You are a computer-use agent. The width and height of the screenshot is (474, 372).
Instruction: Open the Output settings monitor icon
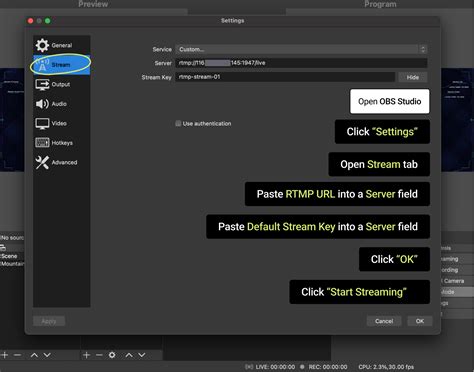pyautogui.click(x=42, y=84)
